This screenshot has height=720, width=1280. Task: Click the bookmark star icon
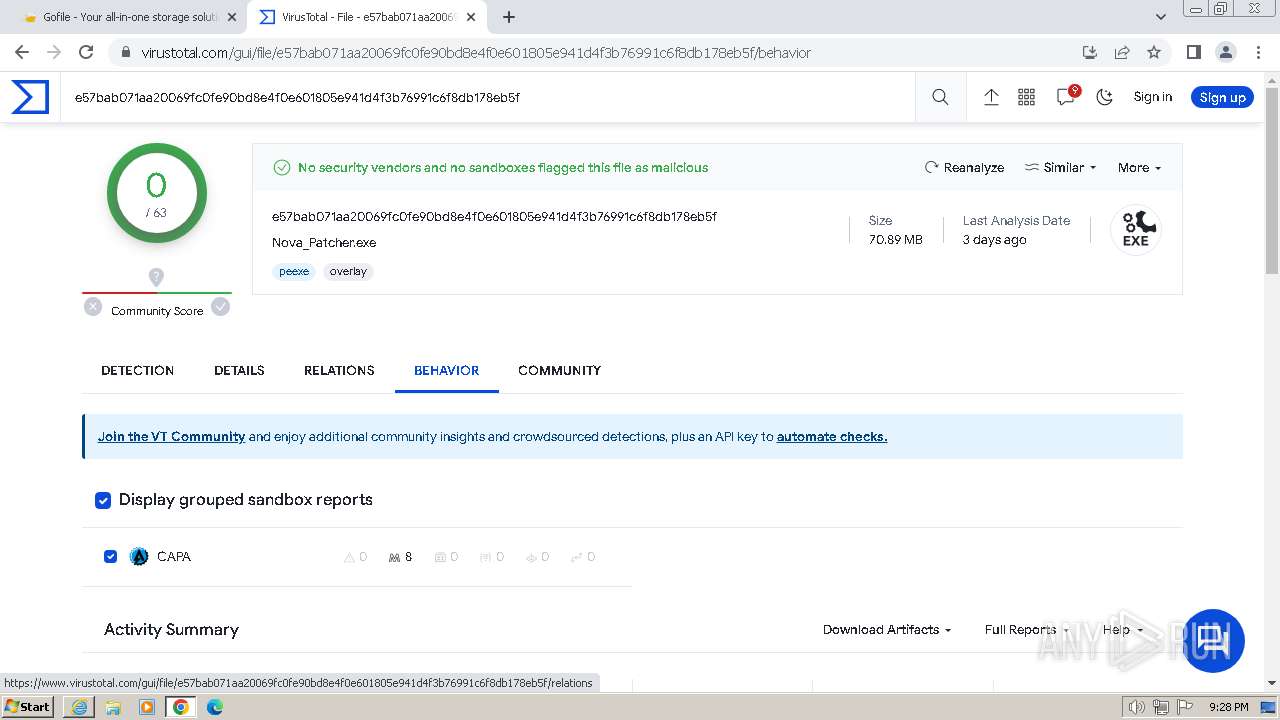[1154, 52]
